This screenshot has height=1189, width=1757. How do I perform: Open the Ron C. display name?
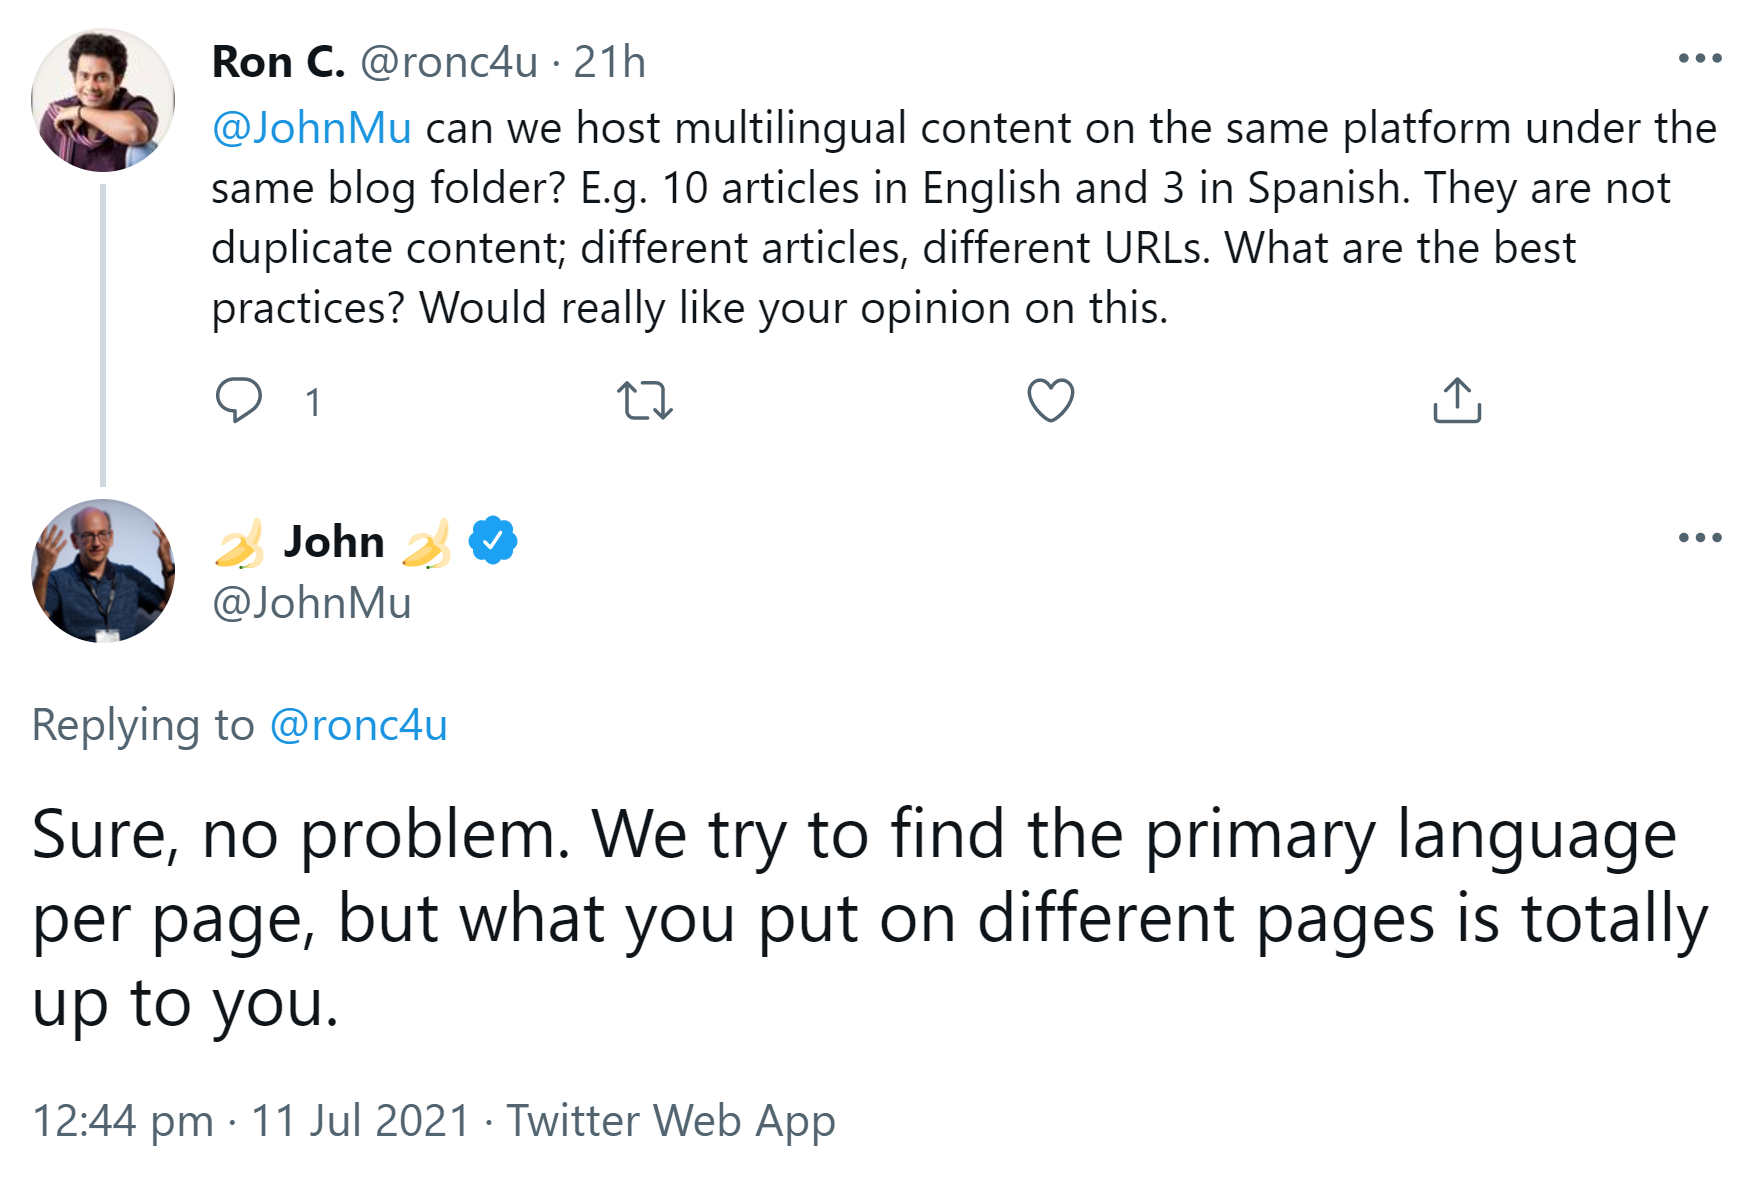[x=278, y=62]
